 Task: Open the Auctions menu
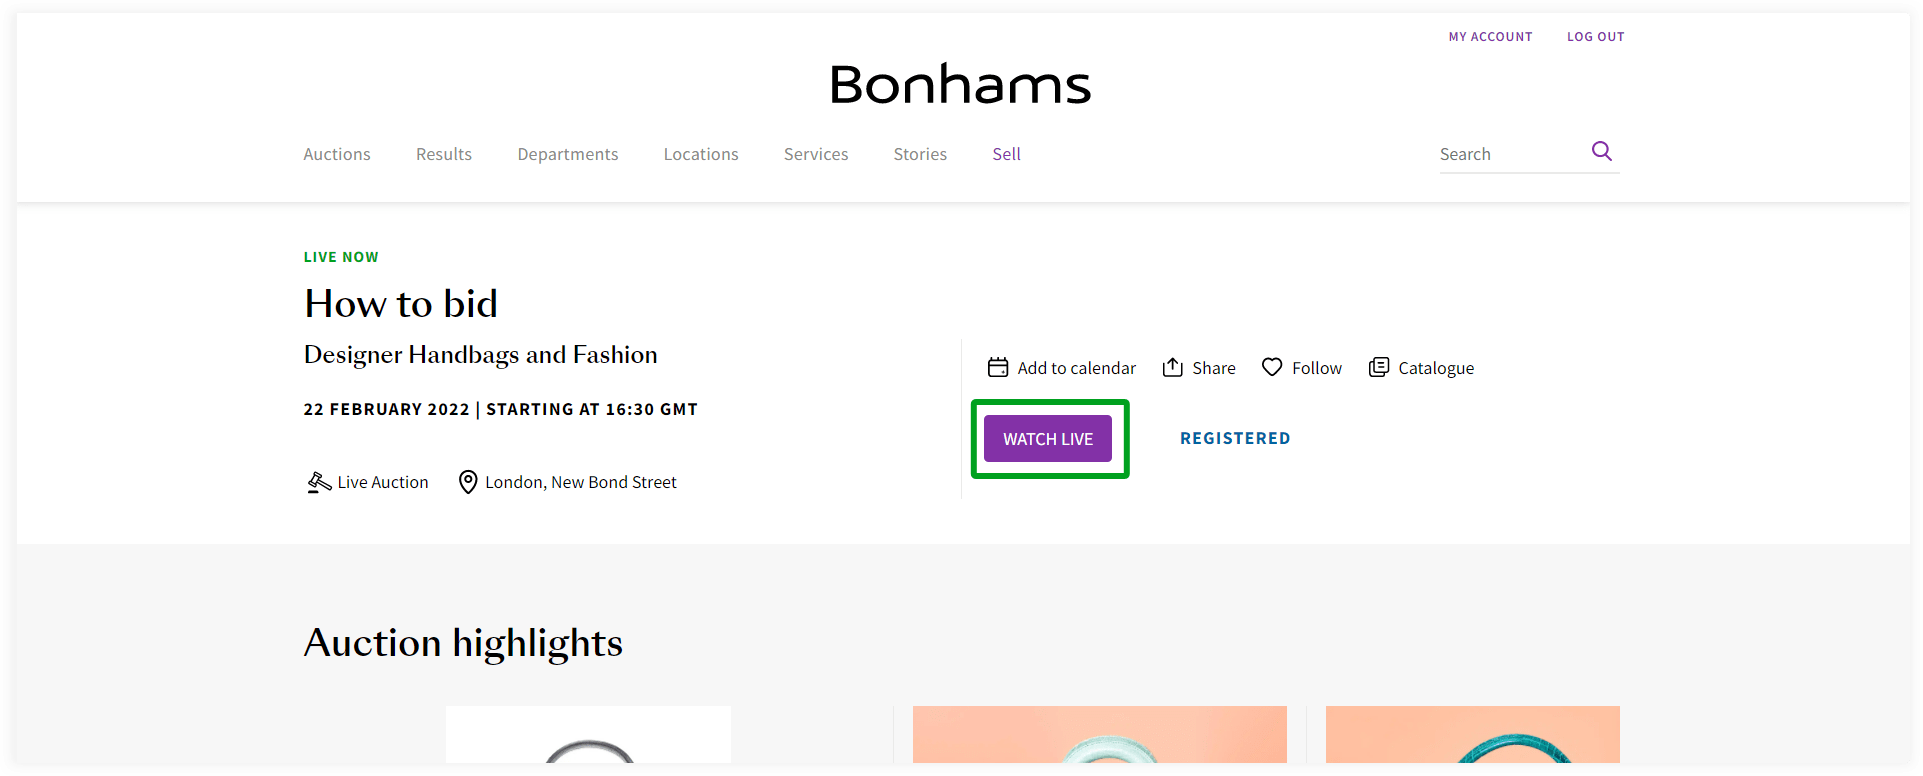(x=337, y=154)
